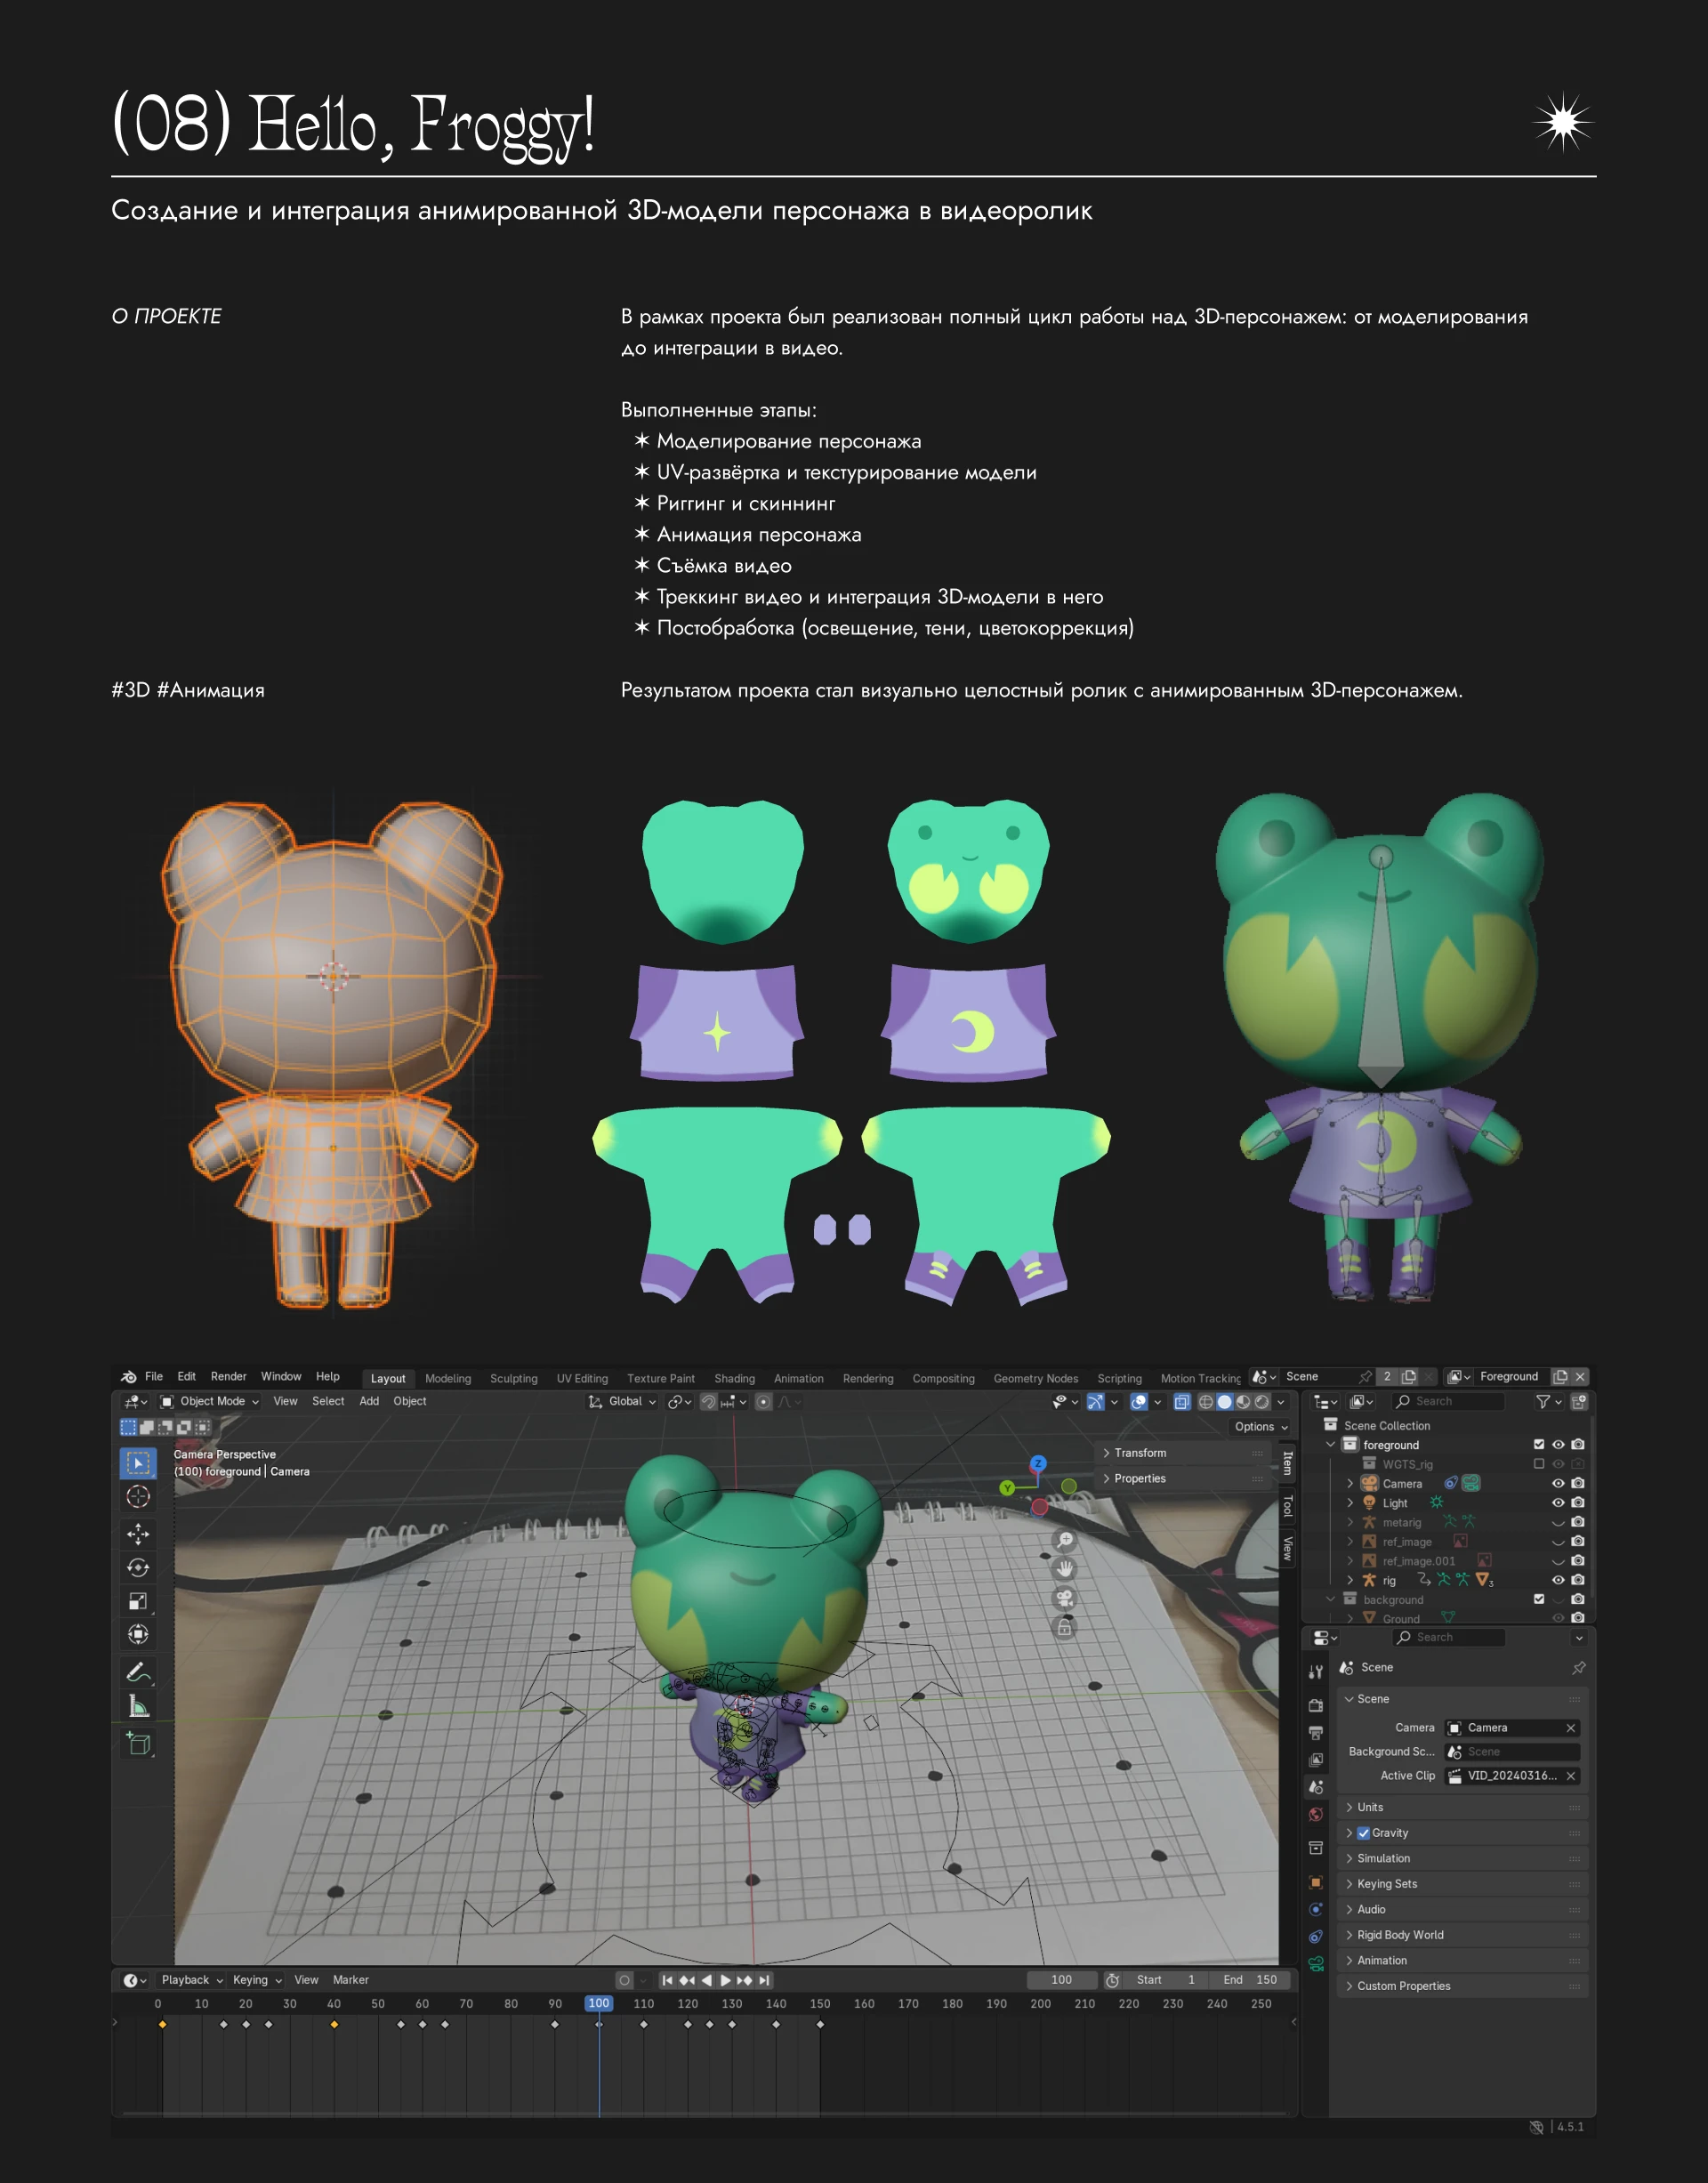Image resolution: width=1708 pixels, height=2183 pixels.
Task: Expand the rig item in outliner
Action: tap(1350, 1580)
